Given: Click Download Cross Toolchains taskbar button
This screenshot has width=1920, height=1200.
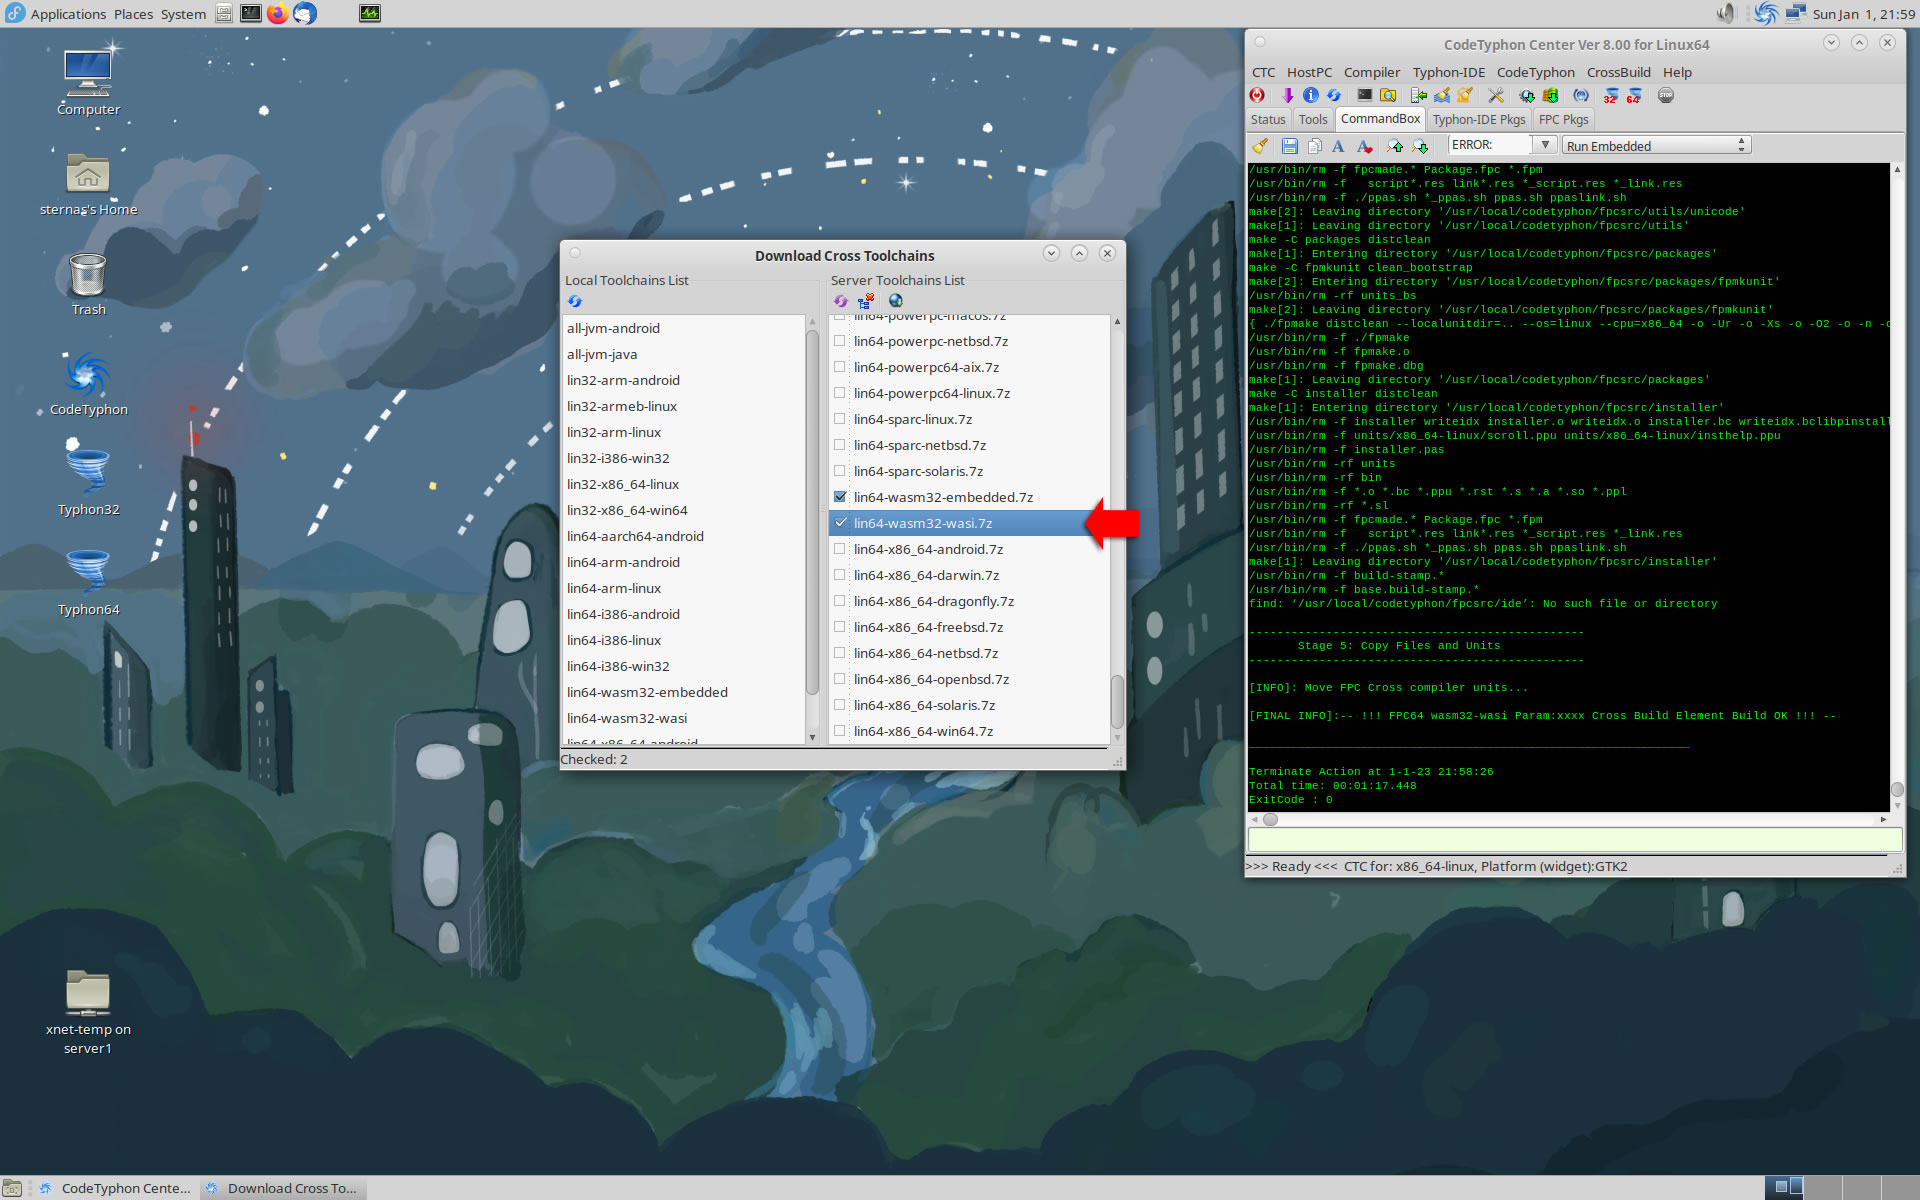Looking at the screenshot, I should point(282,1188).
